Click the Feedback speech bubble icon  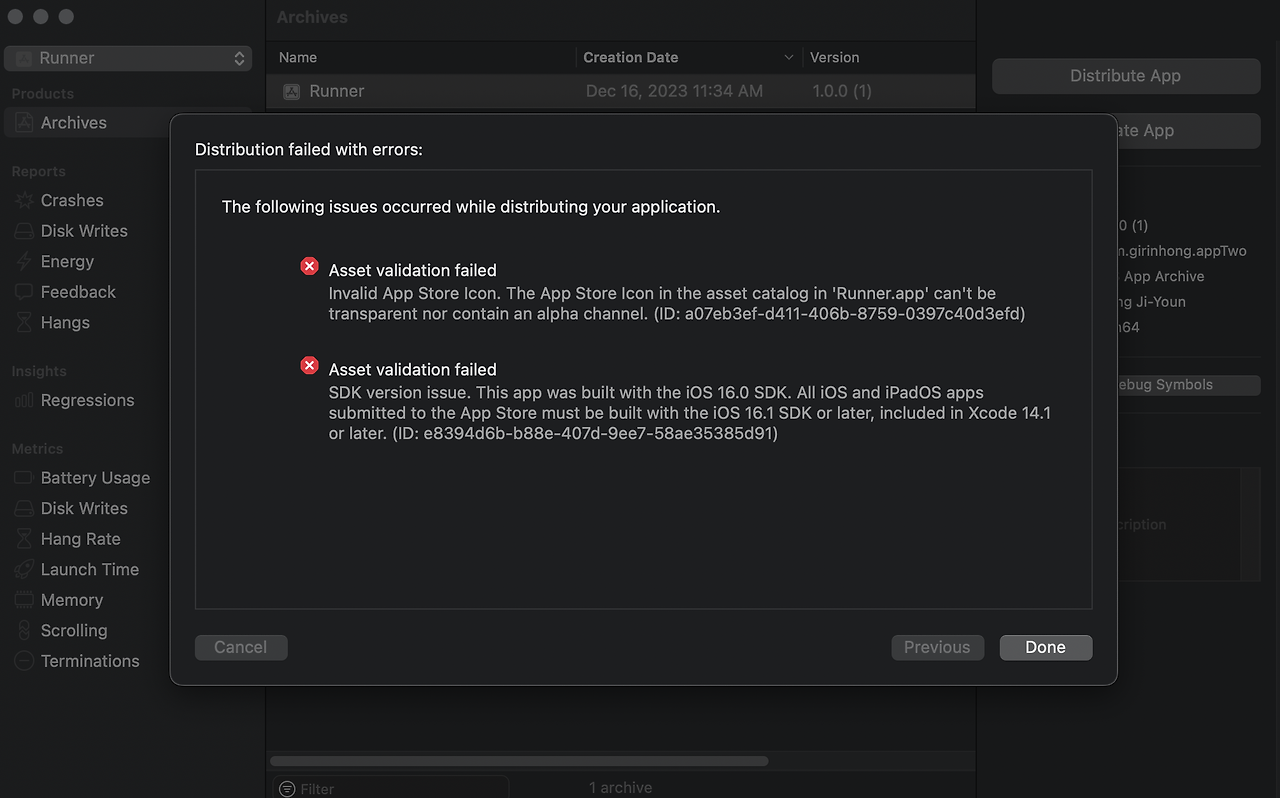coord(23,292)
